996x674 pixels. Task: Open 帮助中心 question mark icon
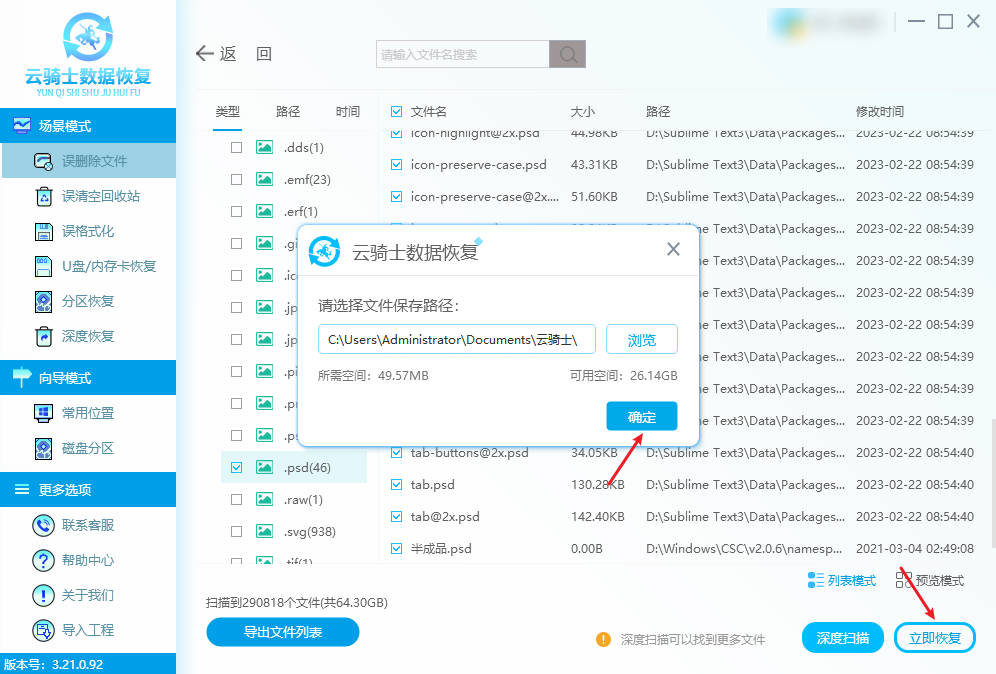(x=43, y=560)
